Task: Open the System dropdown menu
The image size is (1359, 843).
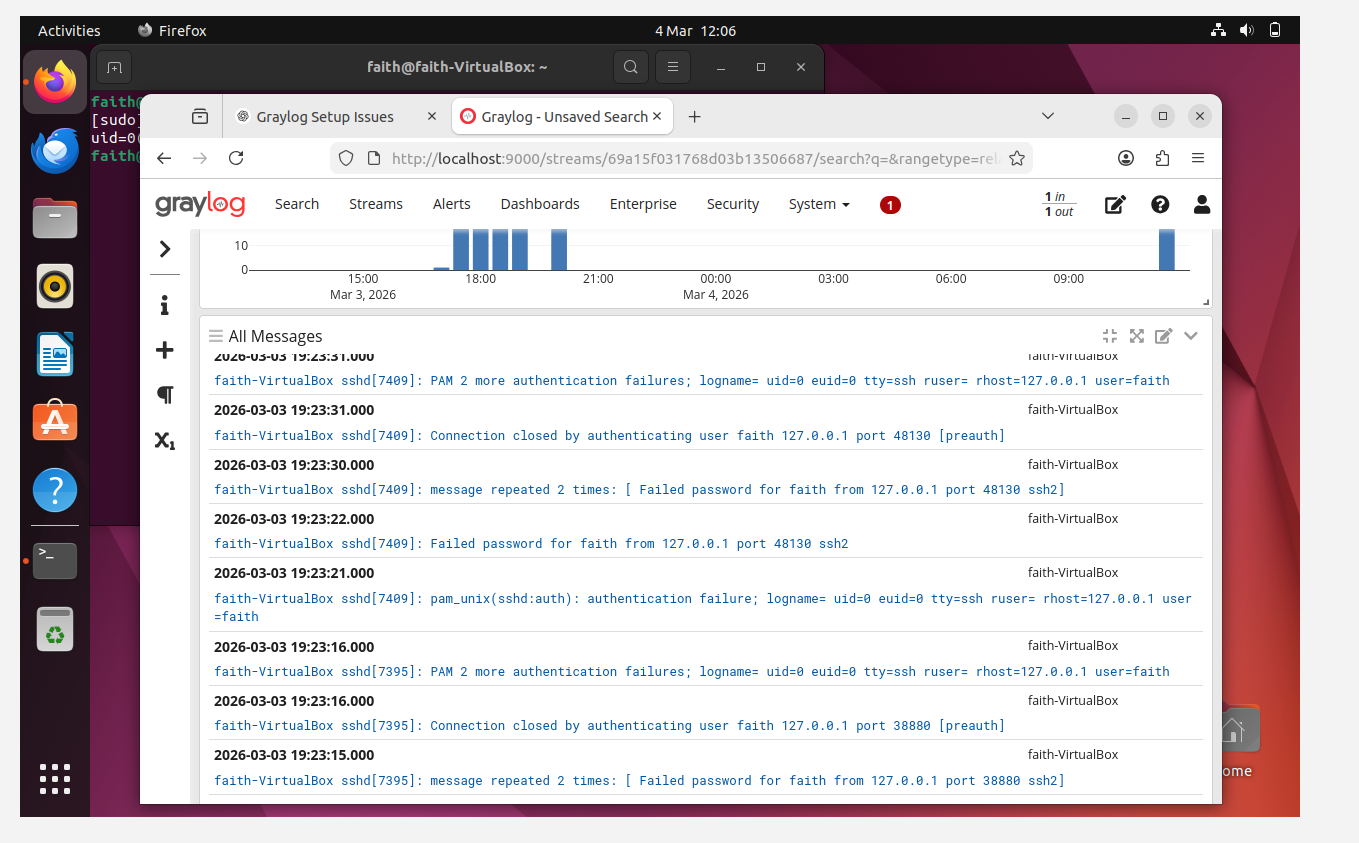Action: coord(819,204)
